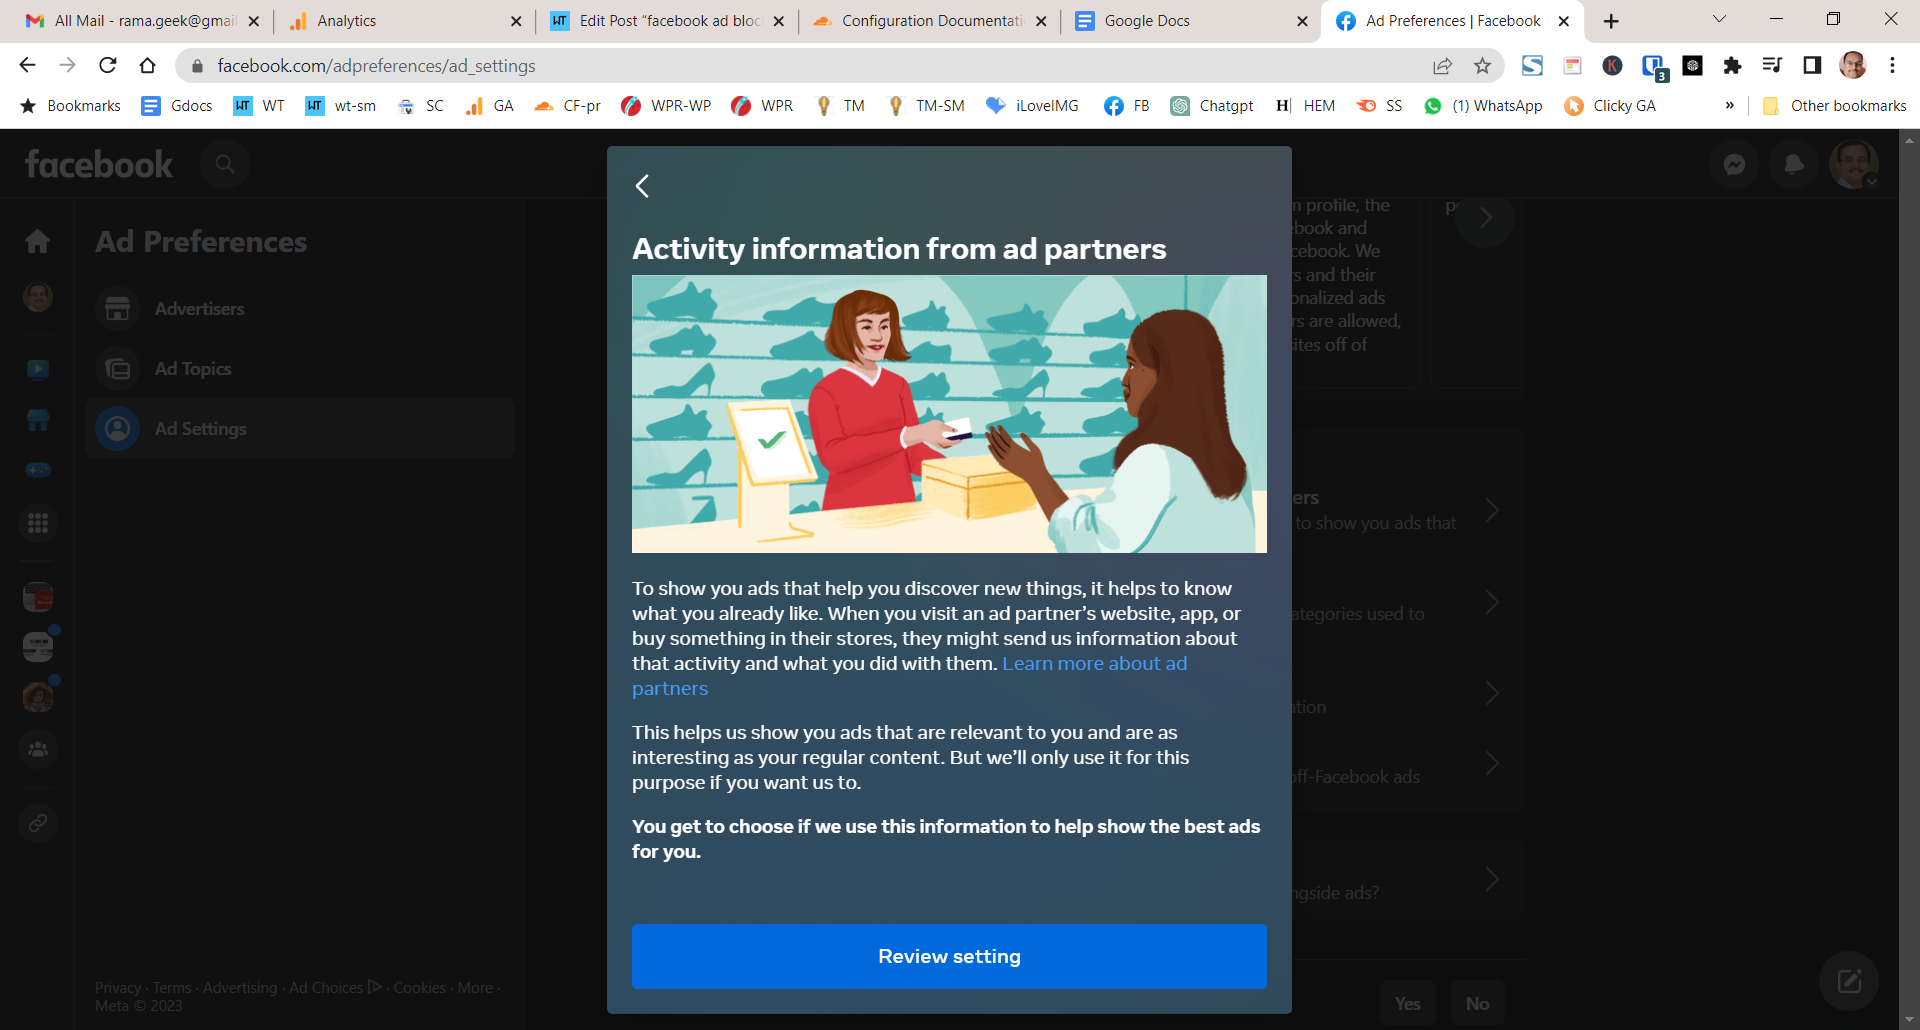The image size is (1920, 1030).
Task: Open the all-apps grid icon in sidebar
Action: [x=38, y=523]
